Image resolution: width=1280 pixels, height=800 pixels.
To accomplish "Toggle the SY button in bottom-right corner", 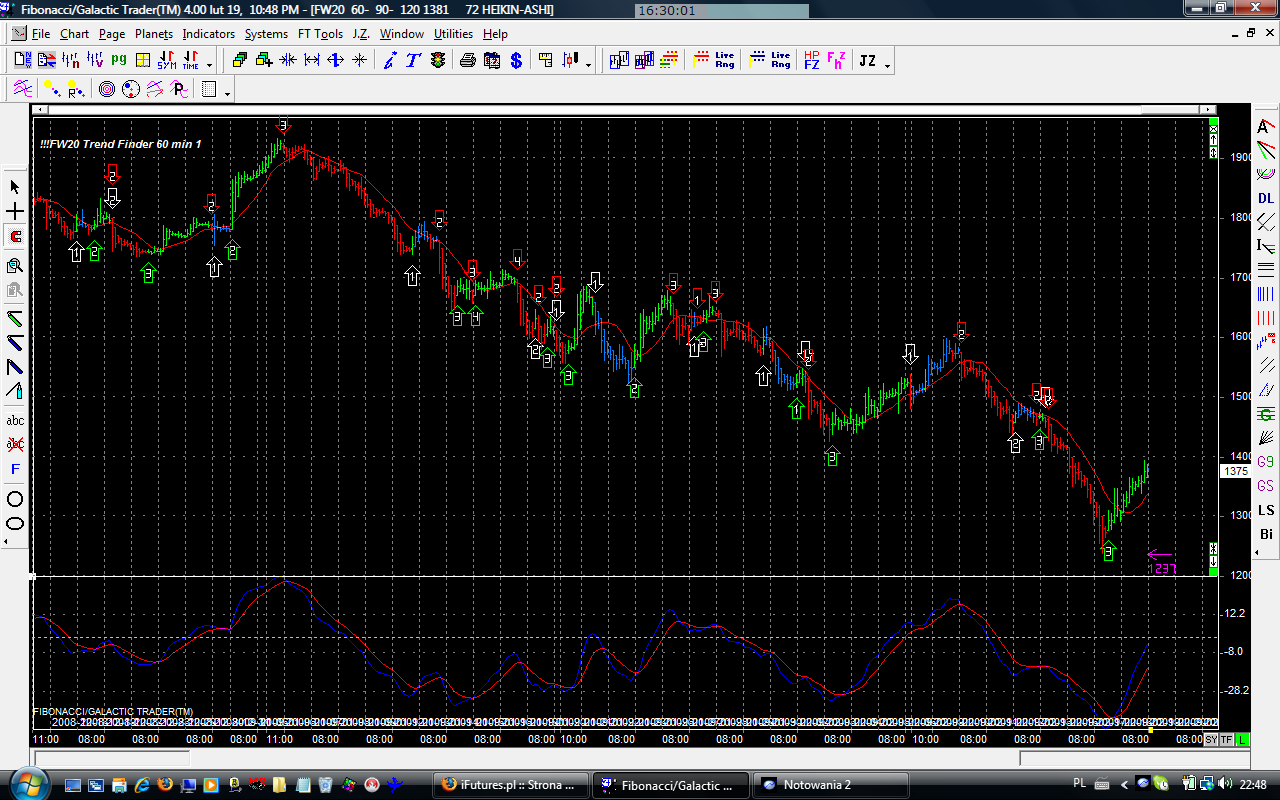I will click(x=1211, y=739).
